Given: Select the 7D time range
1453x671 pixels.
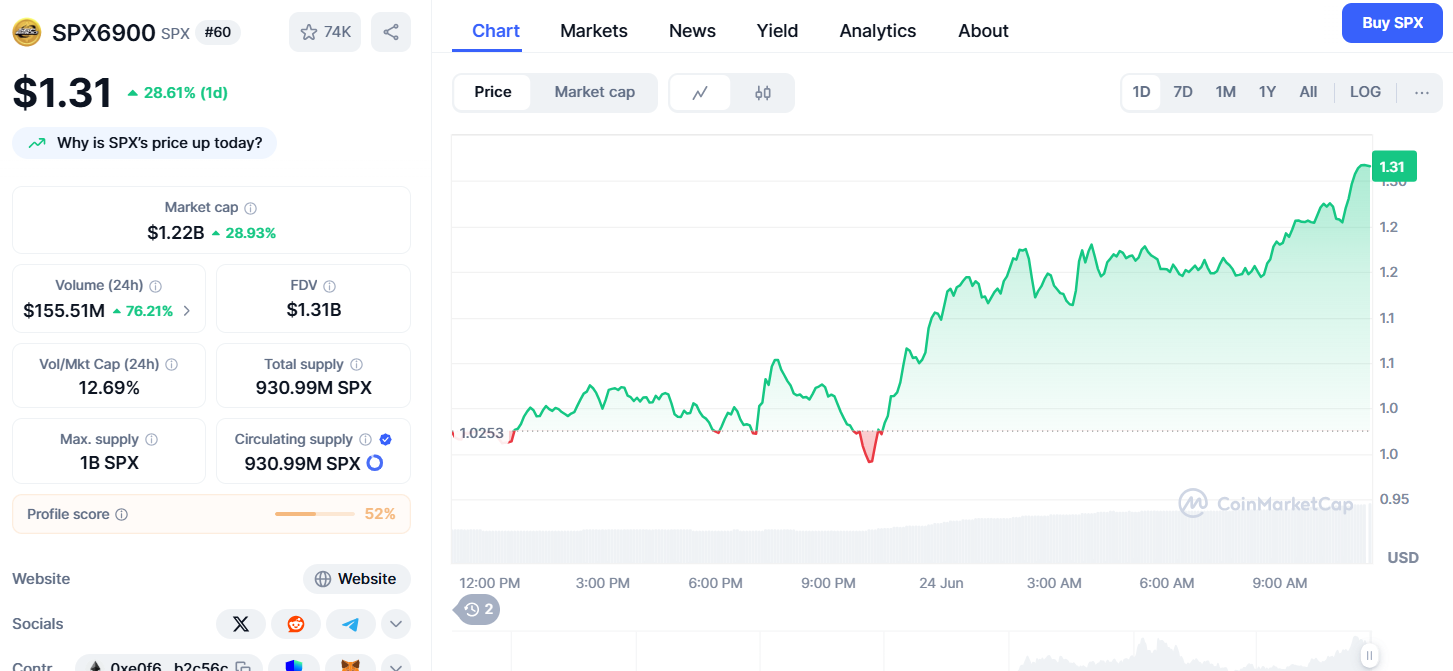Looking at the screenshot, I should (x=1183, y=92).
